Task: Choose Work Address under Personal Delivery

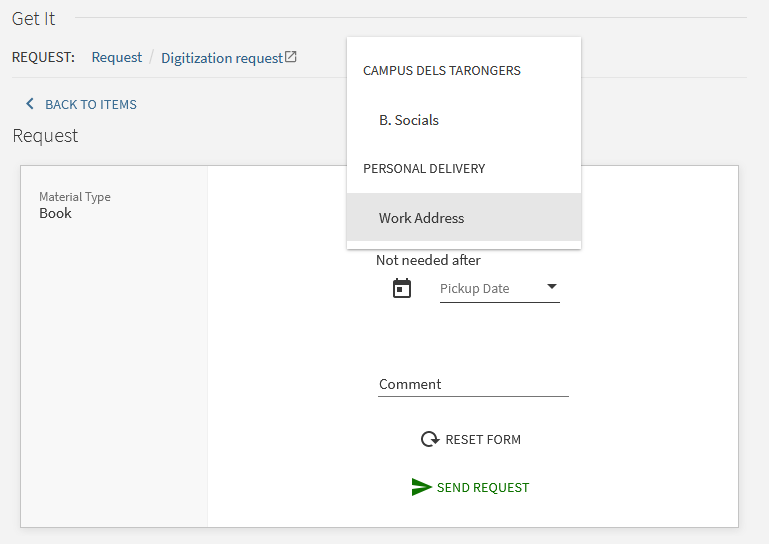Action: (464, 217)
